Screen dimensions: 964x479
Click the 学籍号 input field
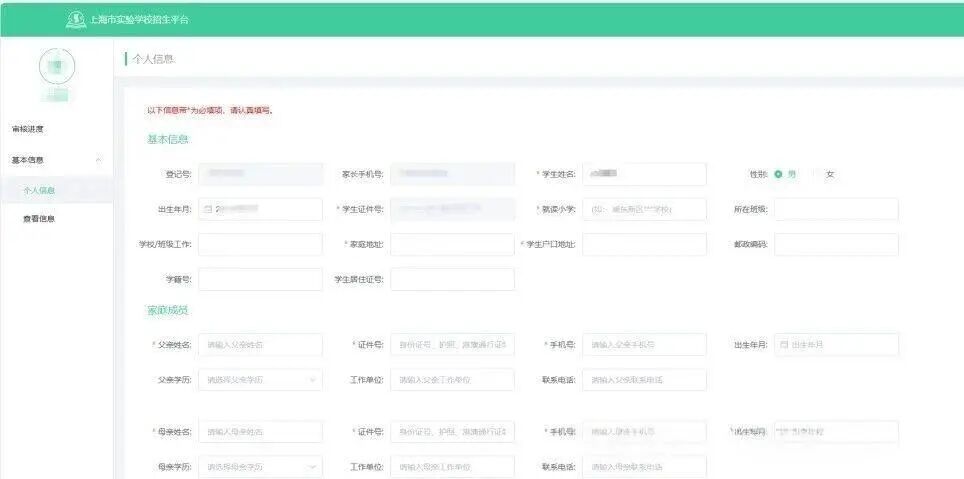(260, 279)
